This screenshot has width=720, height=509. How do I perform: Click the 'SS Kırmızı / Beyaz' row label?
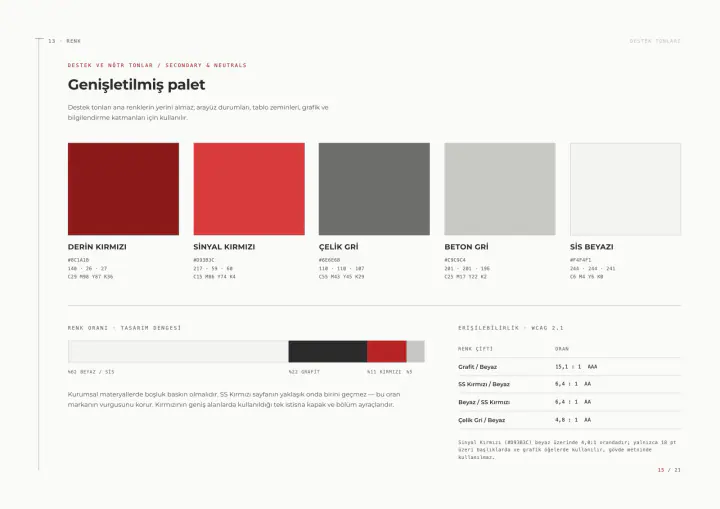tap(484, 384)
